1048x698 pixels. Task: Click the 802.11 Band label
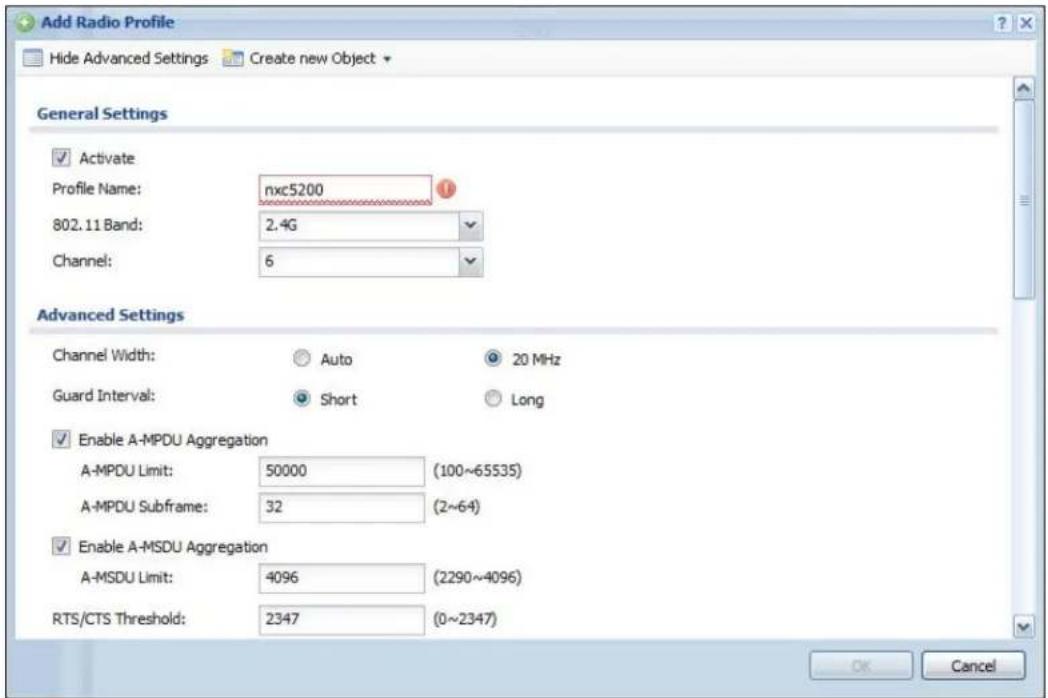(x=98, y=225)
